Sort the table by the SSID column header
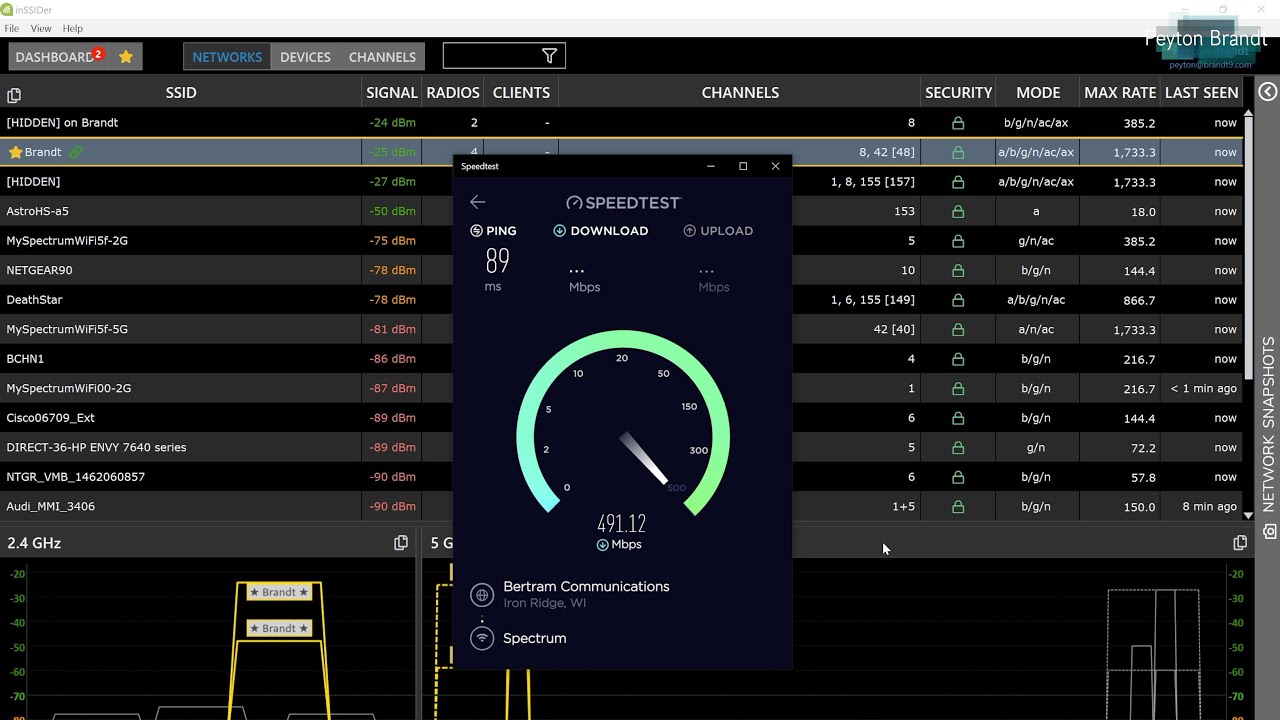 point(181,92)
